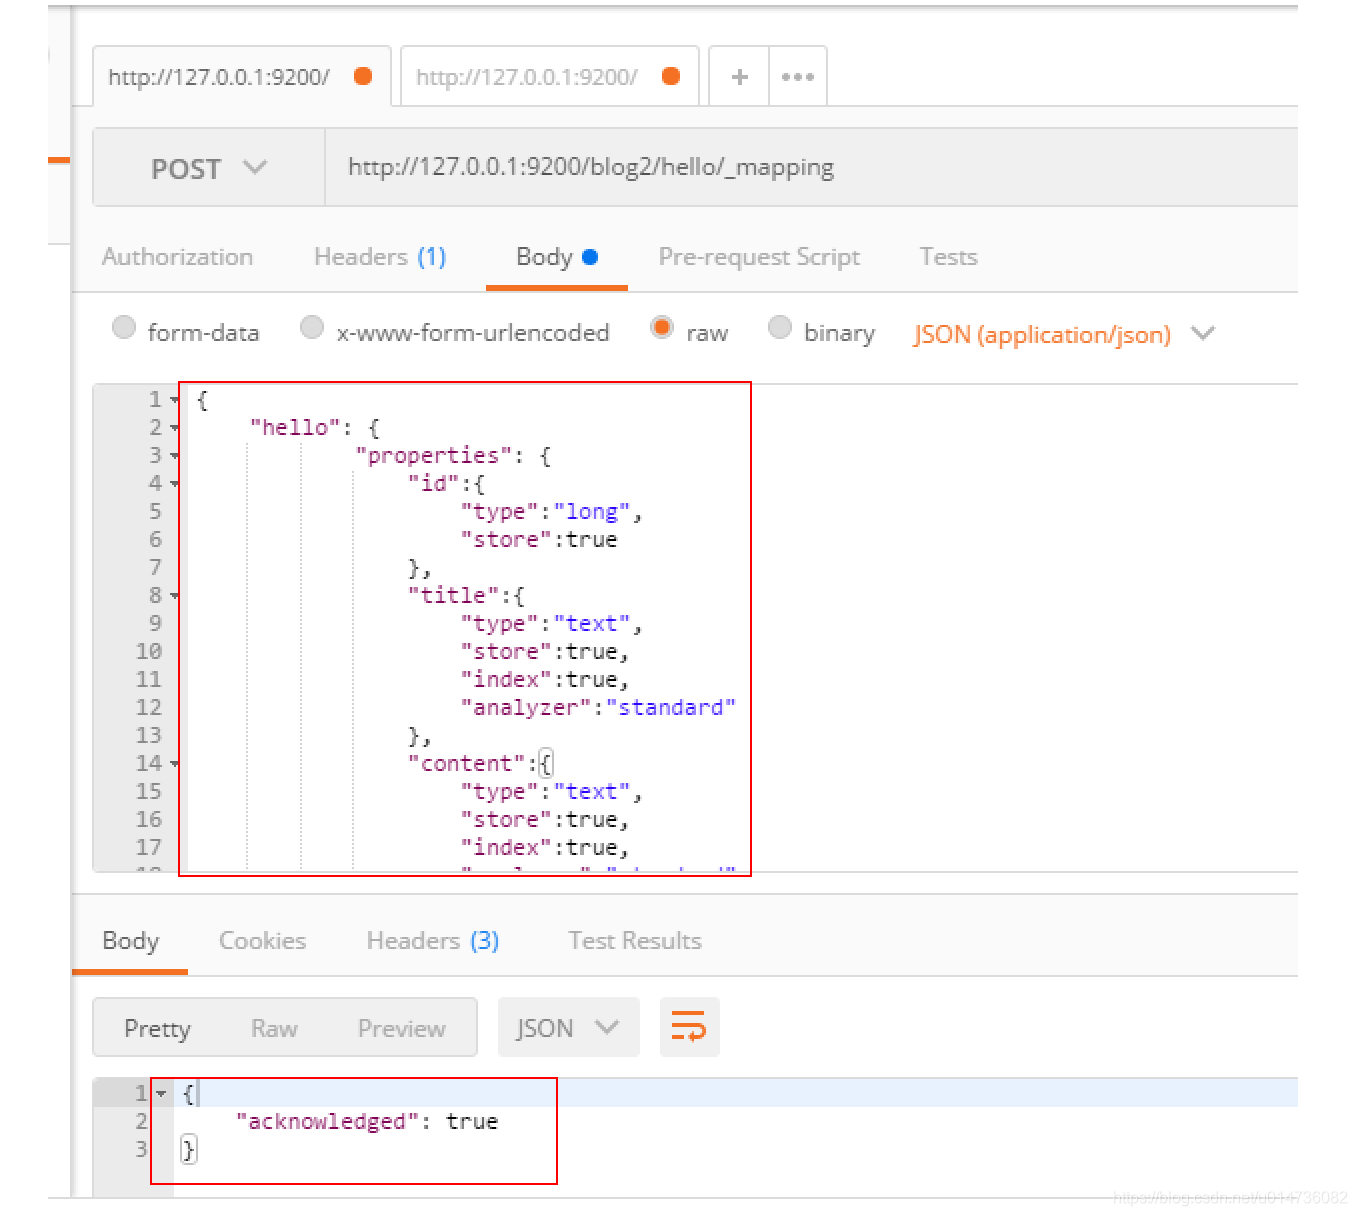Viewport: 1357px width, 1216px height.
Task: Select the x-www-form-urlencoded radio button
Action: coord(312,327)
